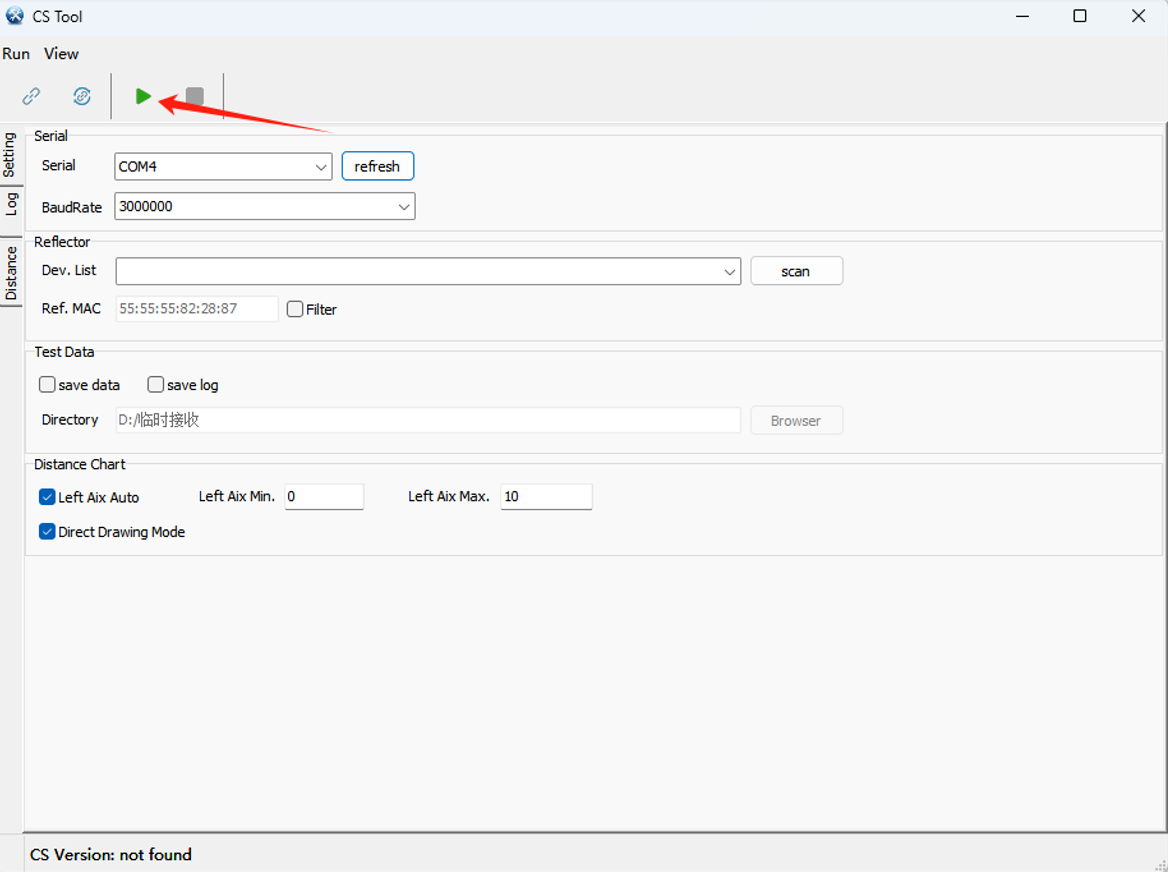Screen dimensions: 1168x872
Task: Check the save data option
Action: point(47,385)
